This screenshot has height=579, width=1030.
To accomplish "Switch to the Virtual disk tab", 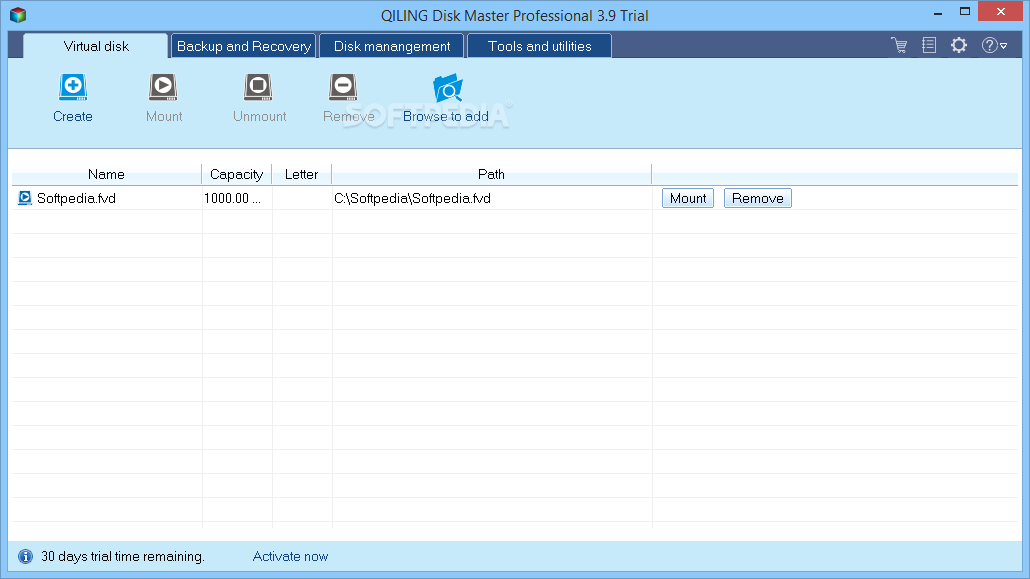I will (96, 46).
